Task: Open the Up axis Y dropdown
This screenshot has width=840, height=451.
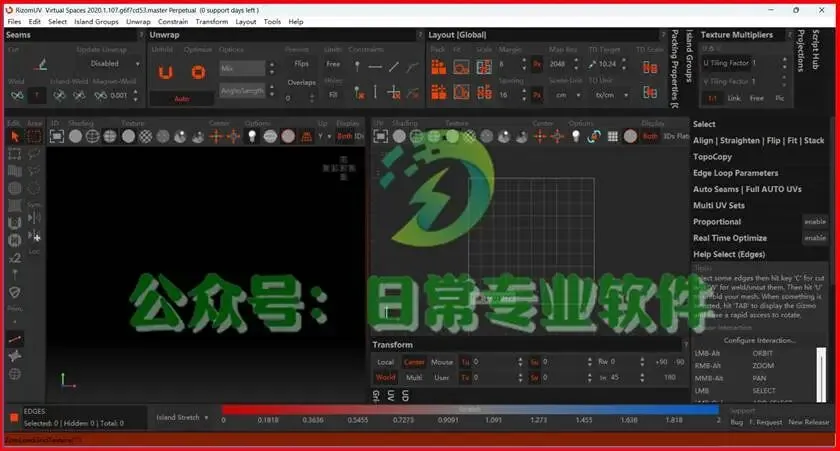Action: pos(324,137)
